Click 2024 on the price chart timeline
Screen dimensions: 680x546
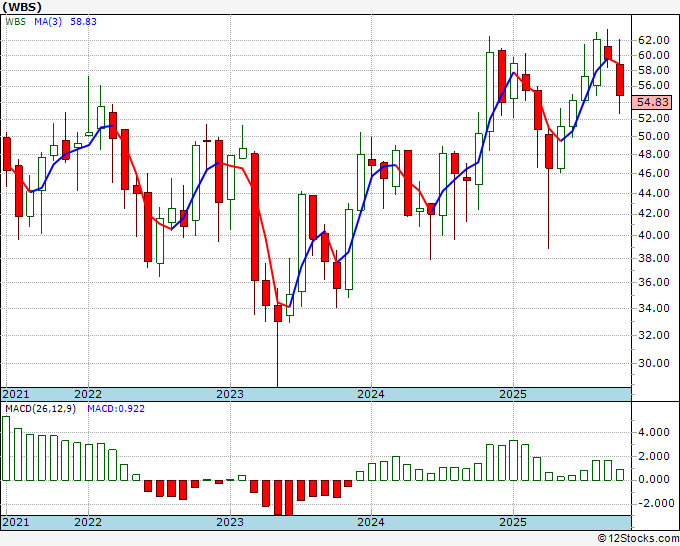(371, 394)
